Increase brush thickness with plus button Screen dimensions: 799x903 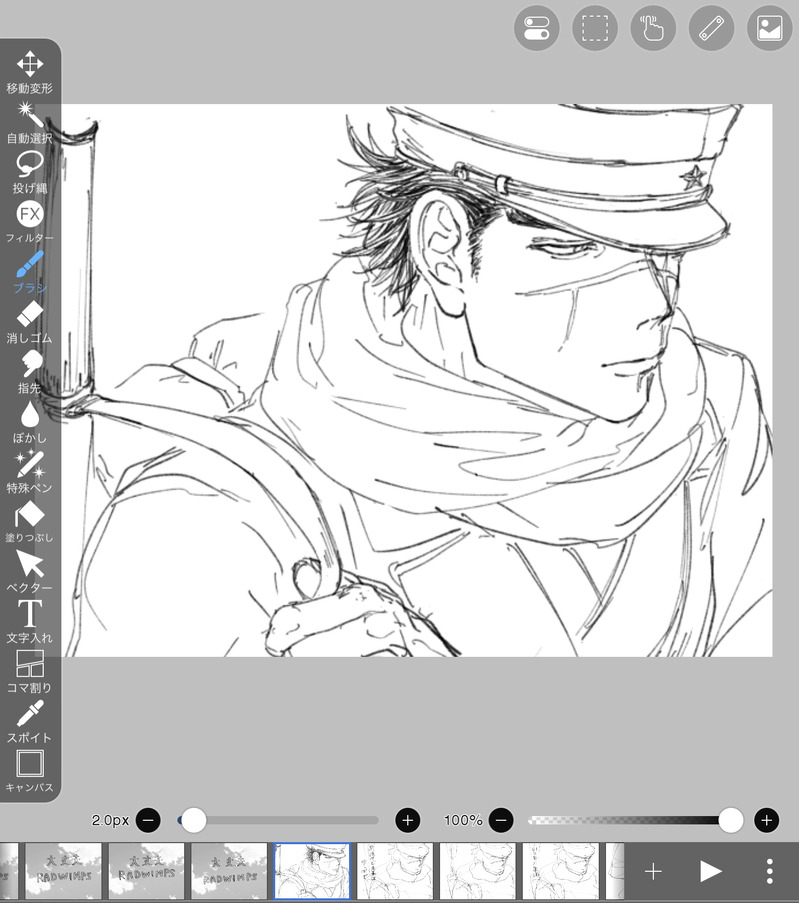(408, 820)
